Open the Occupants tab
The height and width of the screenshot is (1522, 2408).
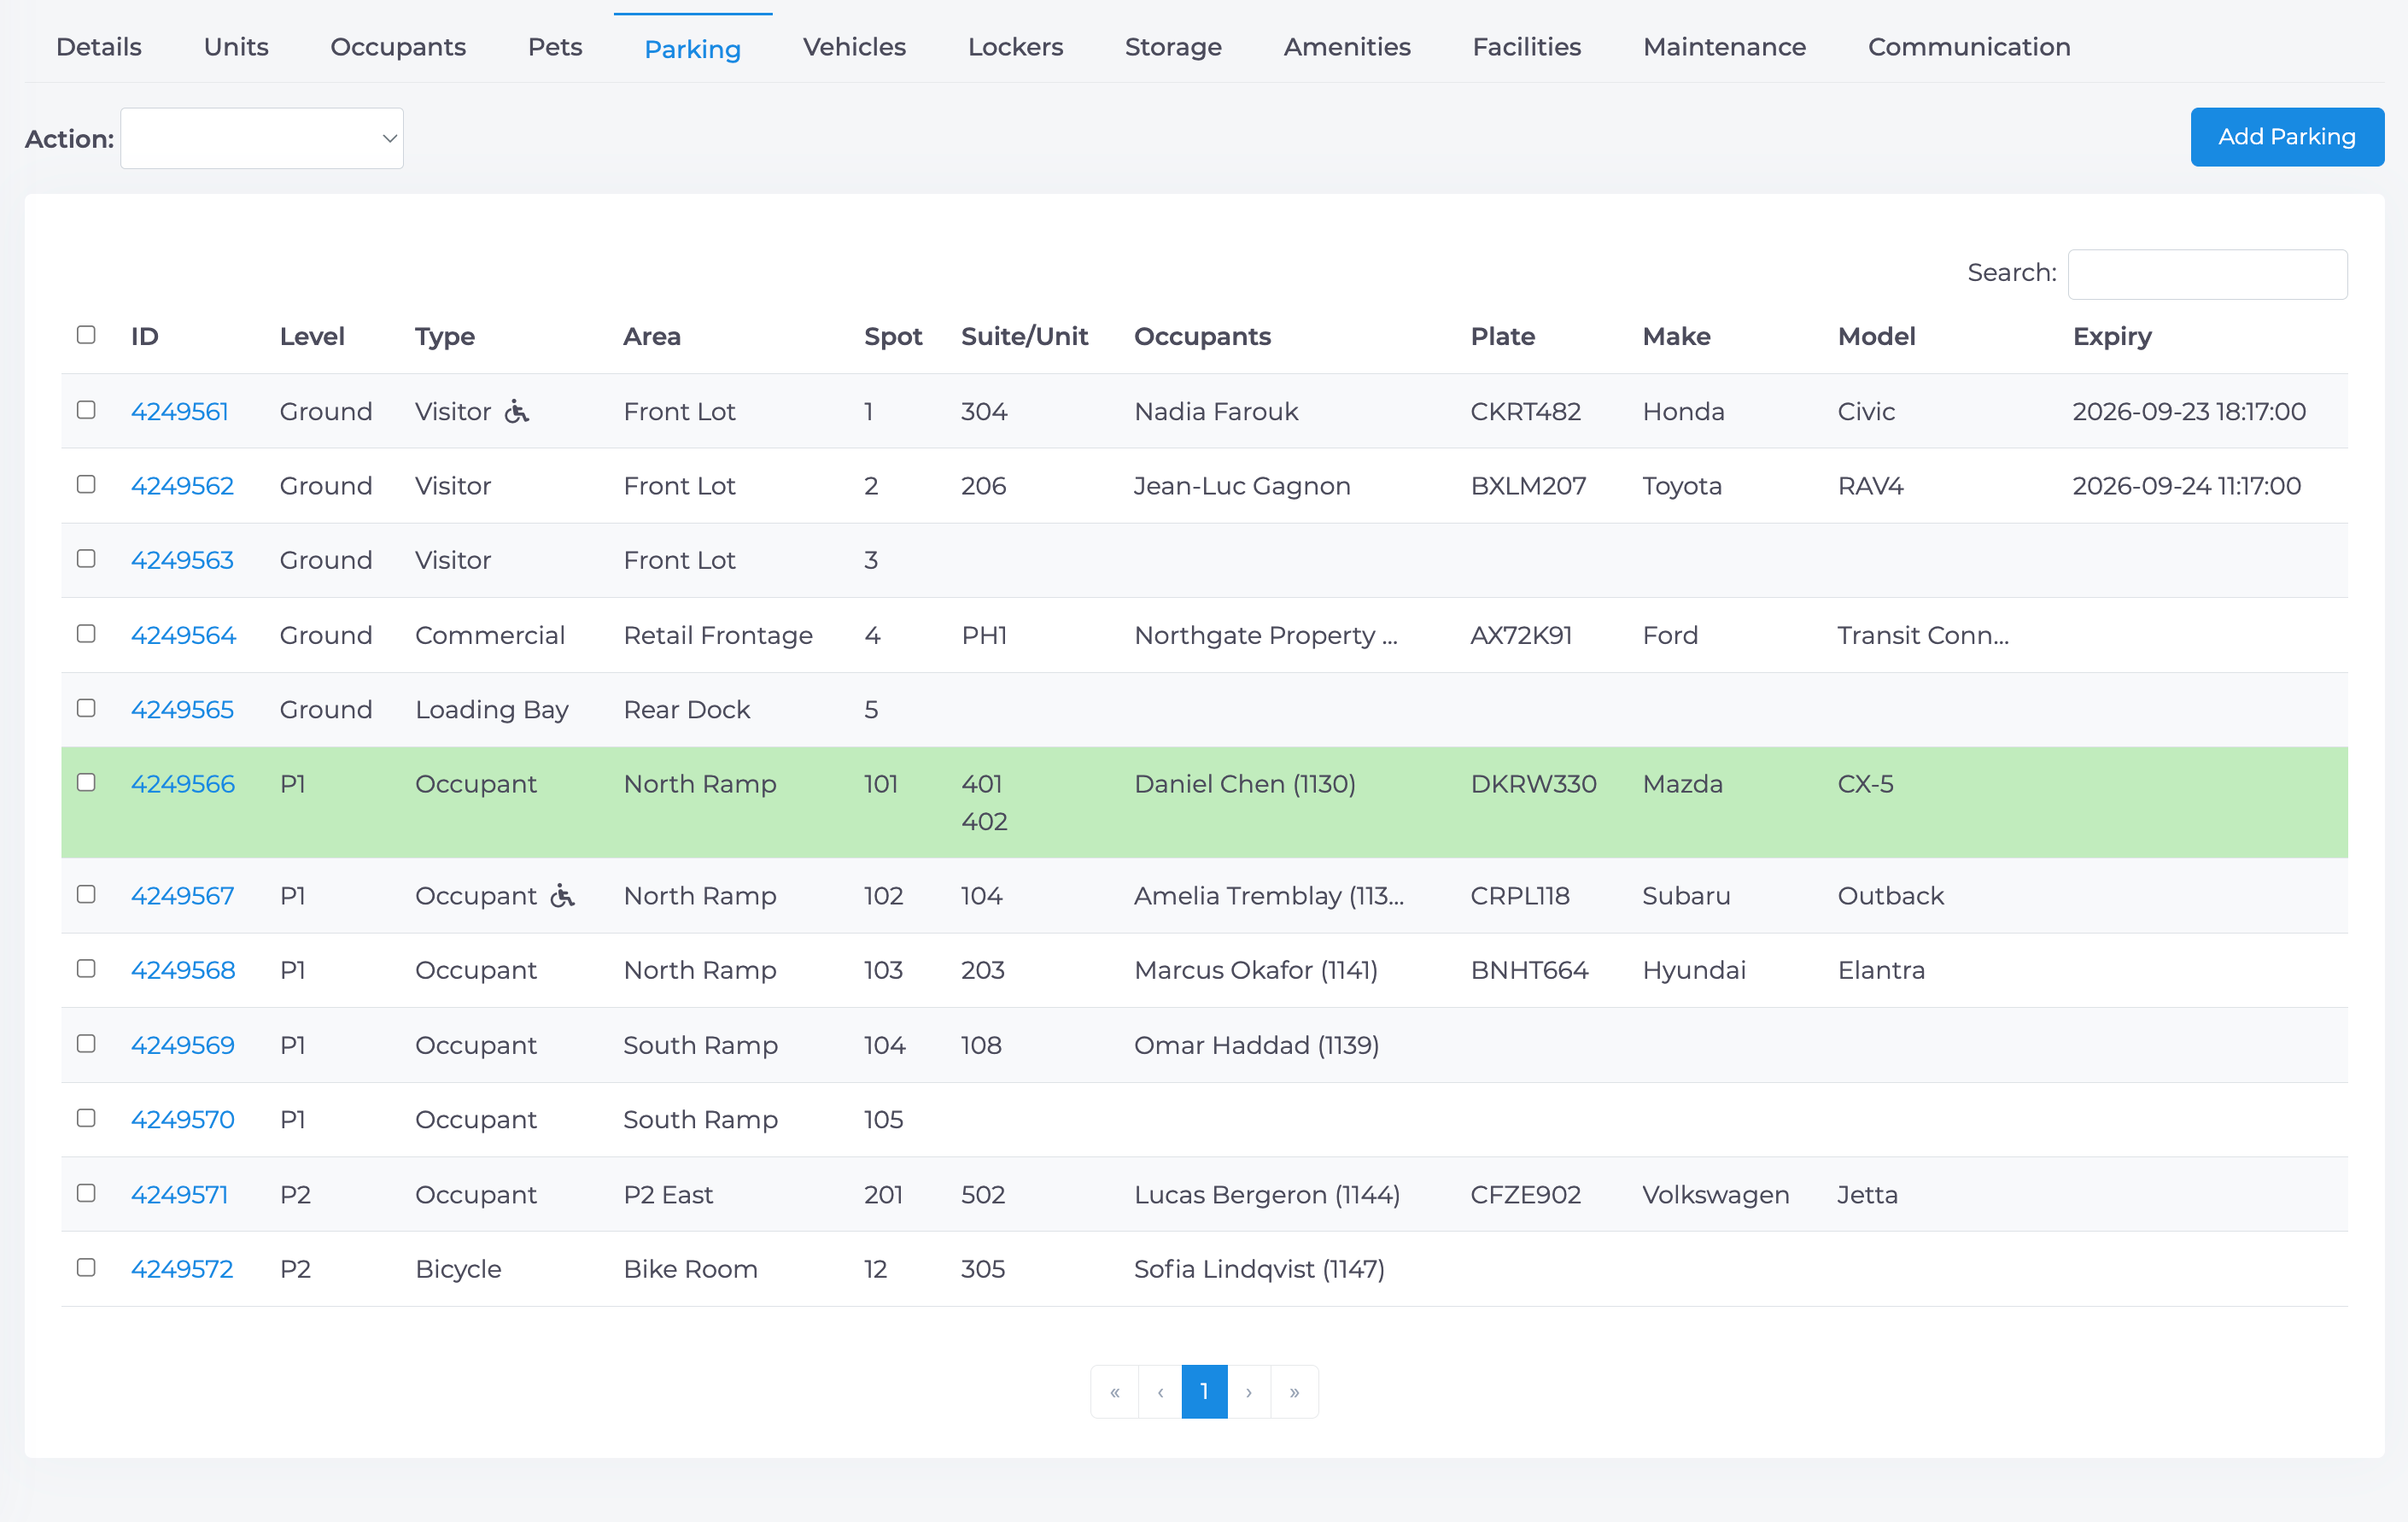[398, 47]
